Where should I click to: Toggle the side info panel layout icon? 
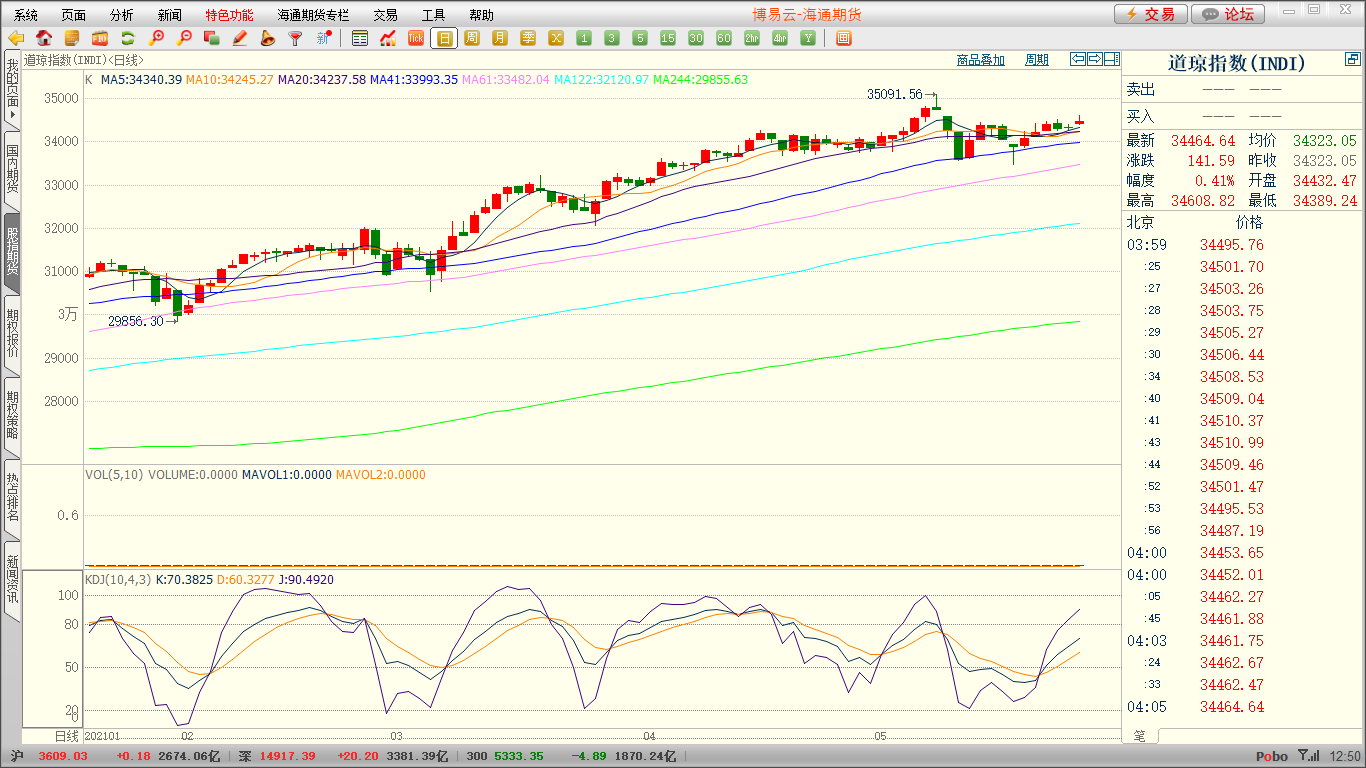(x=1112, y=59)
